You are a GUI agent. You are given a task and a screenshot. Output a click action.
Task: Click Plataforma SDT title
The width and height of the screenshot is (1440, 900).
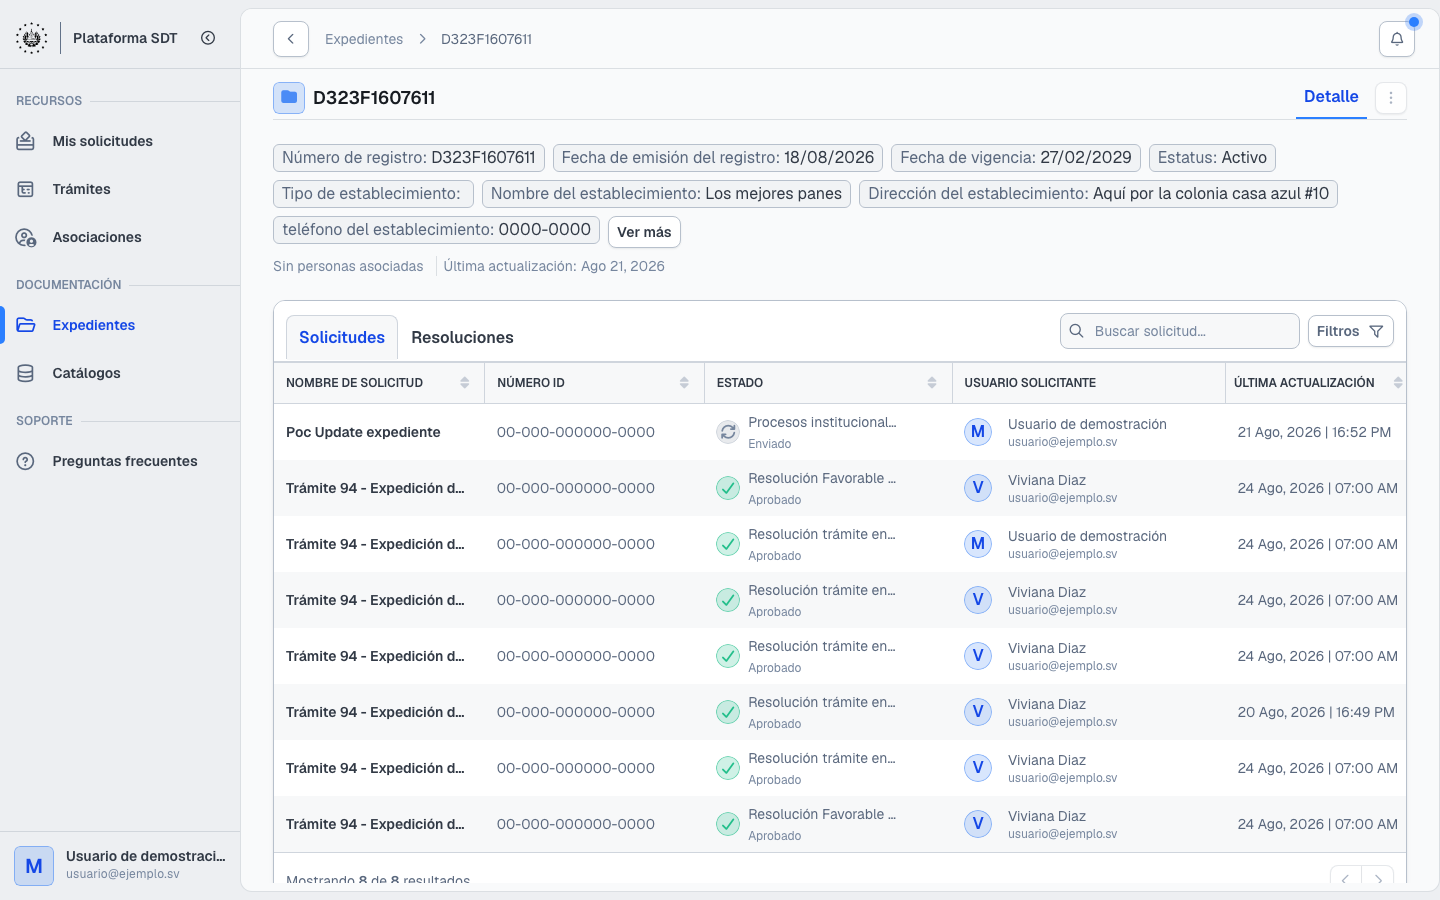(125, 38)
